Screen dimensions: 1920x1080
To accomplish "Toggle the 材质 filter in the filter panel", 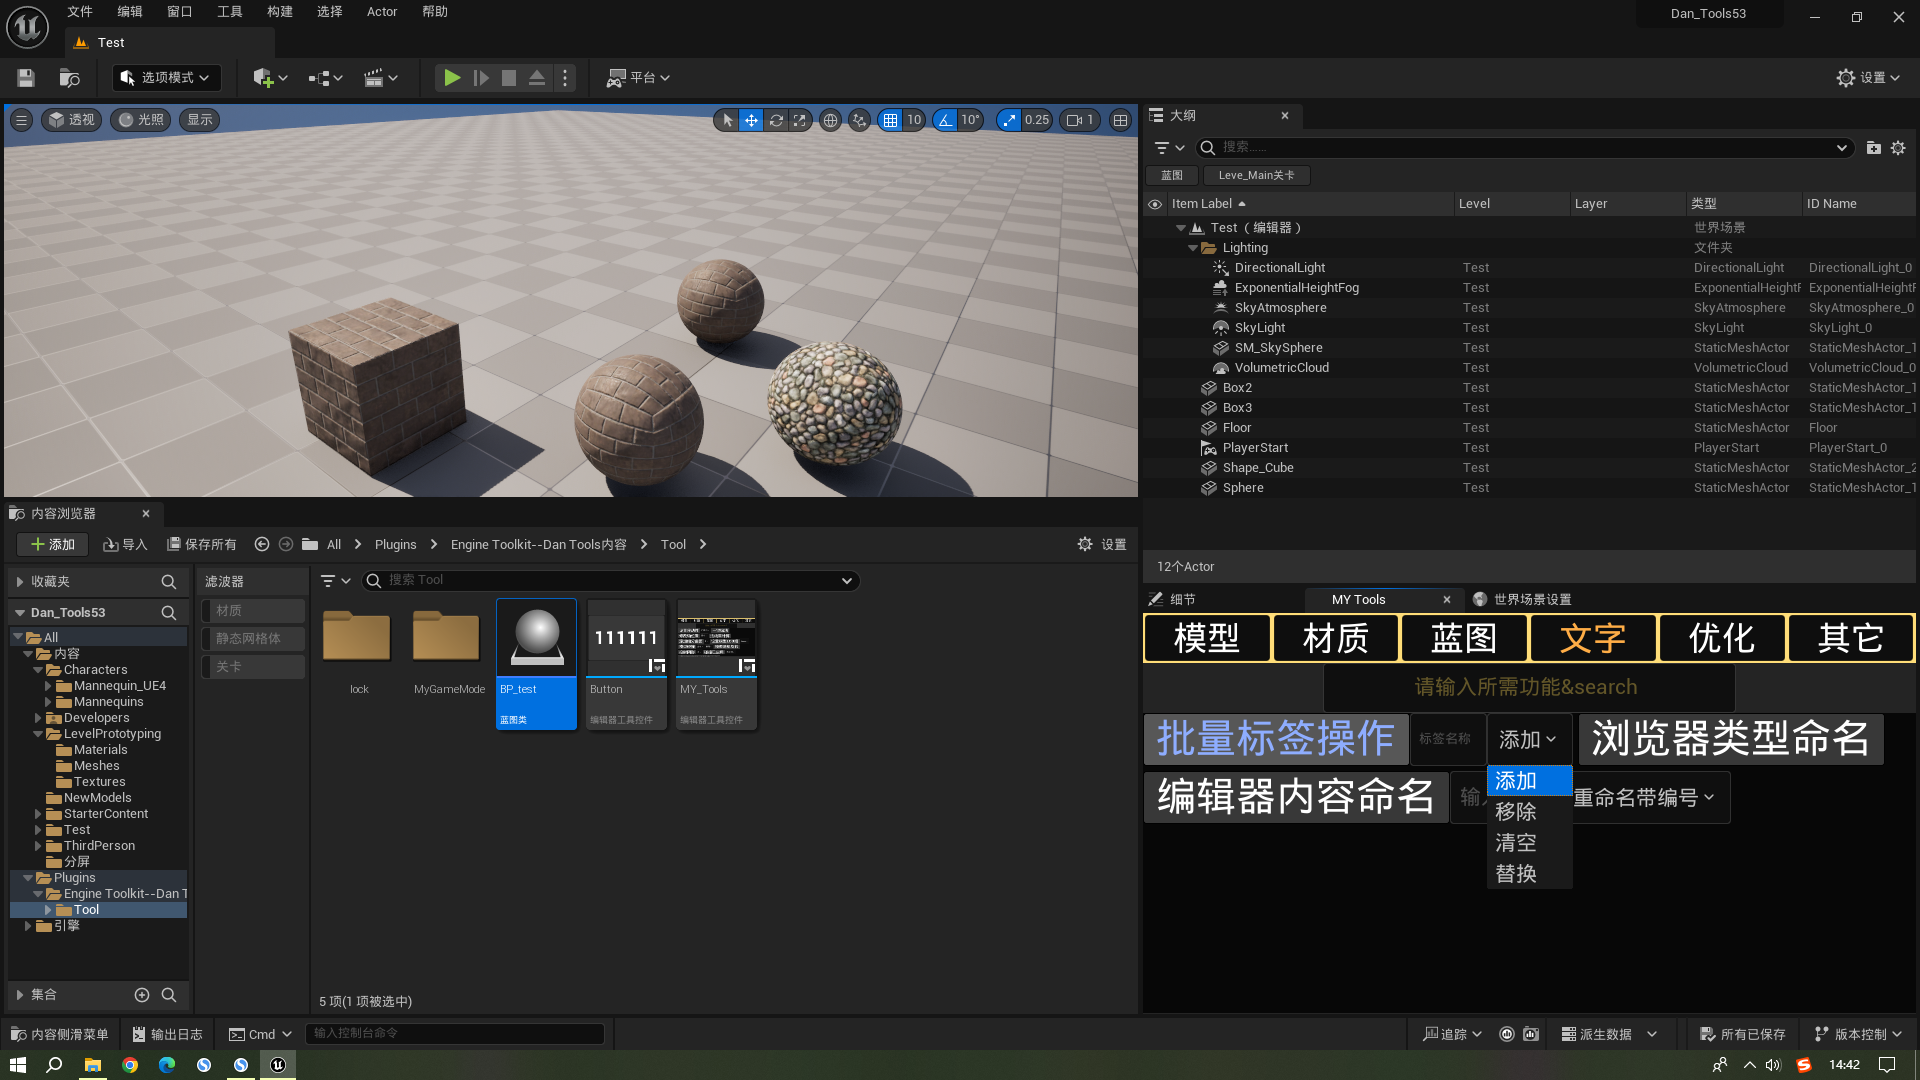I will [253, 611].
